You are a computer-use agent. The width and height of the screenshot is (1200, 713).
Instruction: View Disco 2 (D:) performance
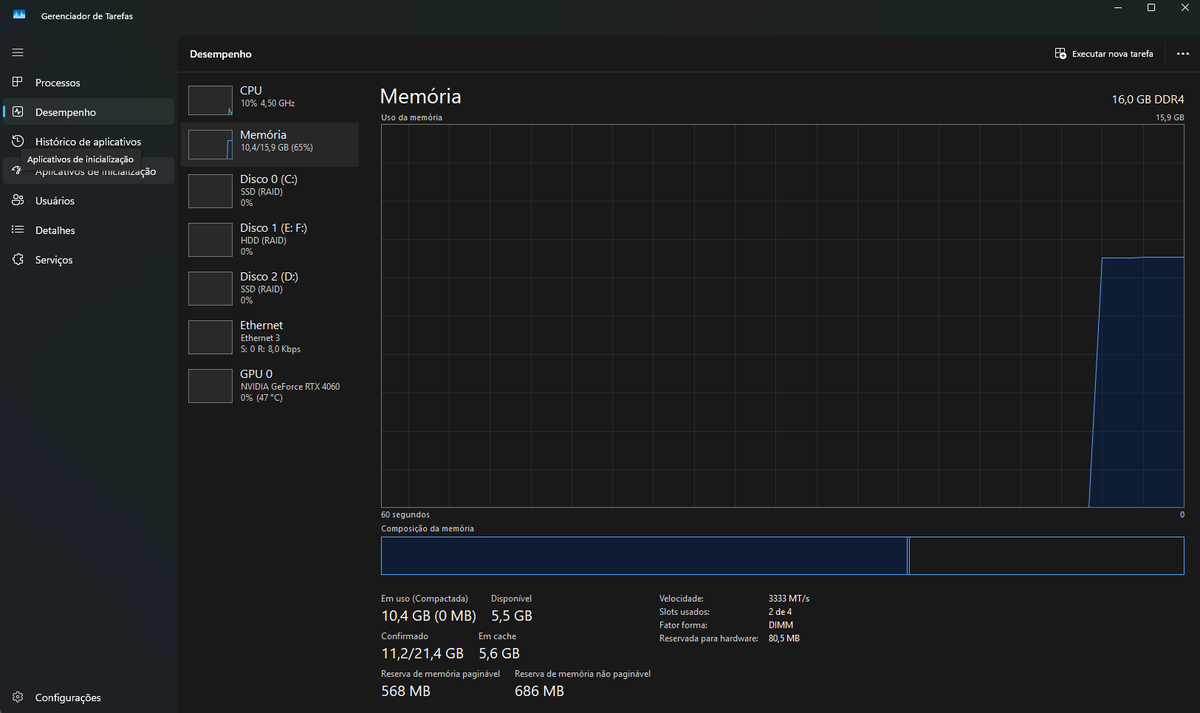tap(270, 288)
